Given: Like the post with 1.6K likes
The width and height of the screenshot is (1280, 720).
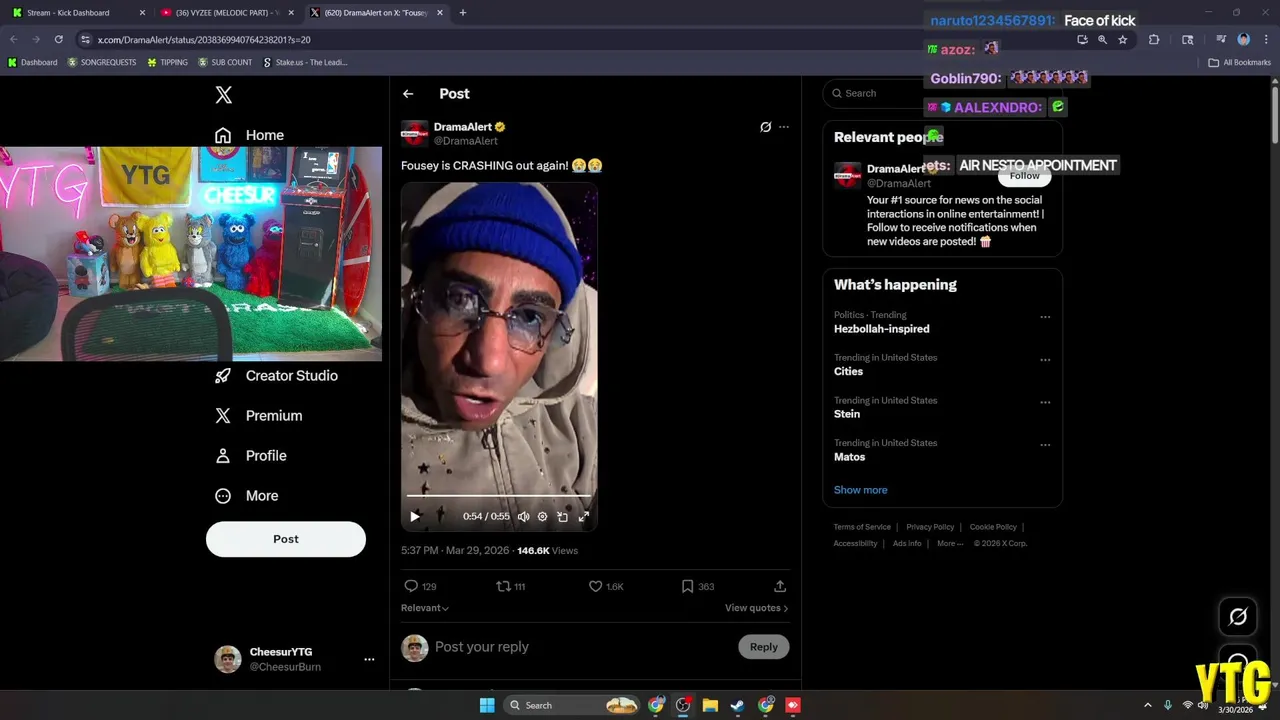Looking at the screenshot, I should pos(606,587).
